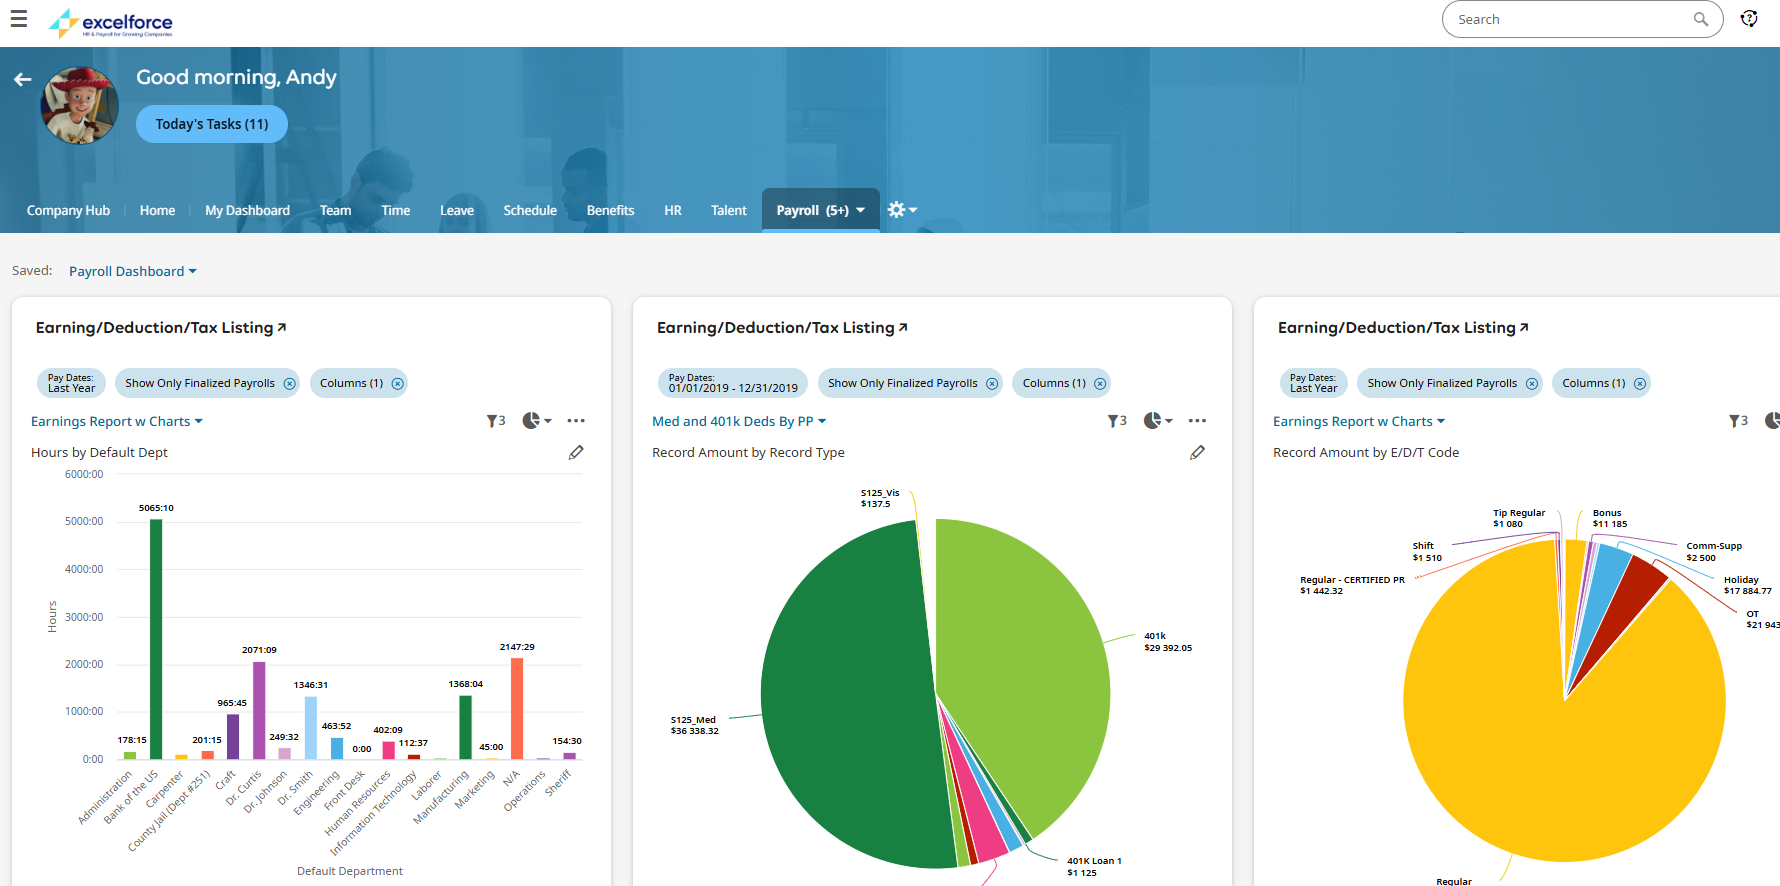Viewport: 1780px width, 886px height.
Task: Open more options on Med and 401k Deds card
Action: click(x=1197, y=421)
